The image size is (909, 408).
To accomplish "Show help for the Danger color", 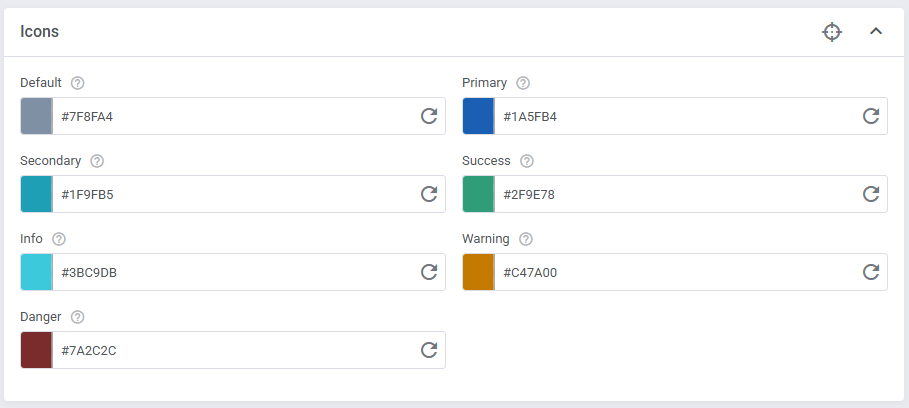I will tap(78, 317).
